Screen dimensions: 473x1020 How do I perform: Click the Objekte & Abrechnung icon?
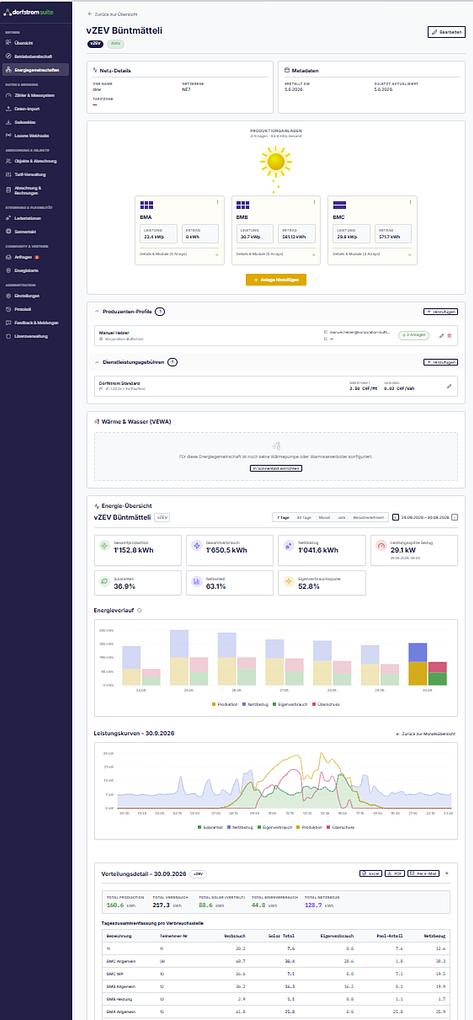pyautogui.click(x=8, y=161)
